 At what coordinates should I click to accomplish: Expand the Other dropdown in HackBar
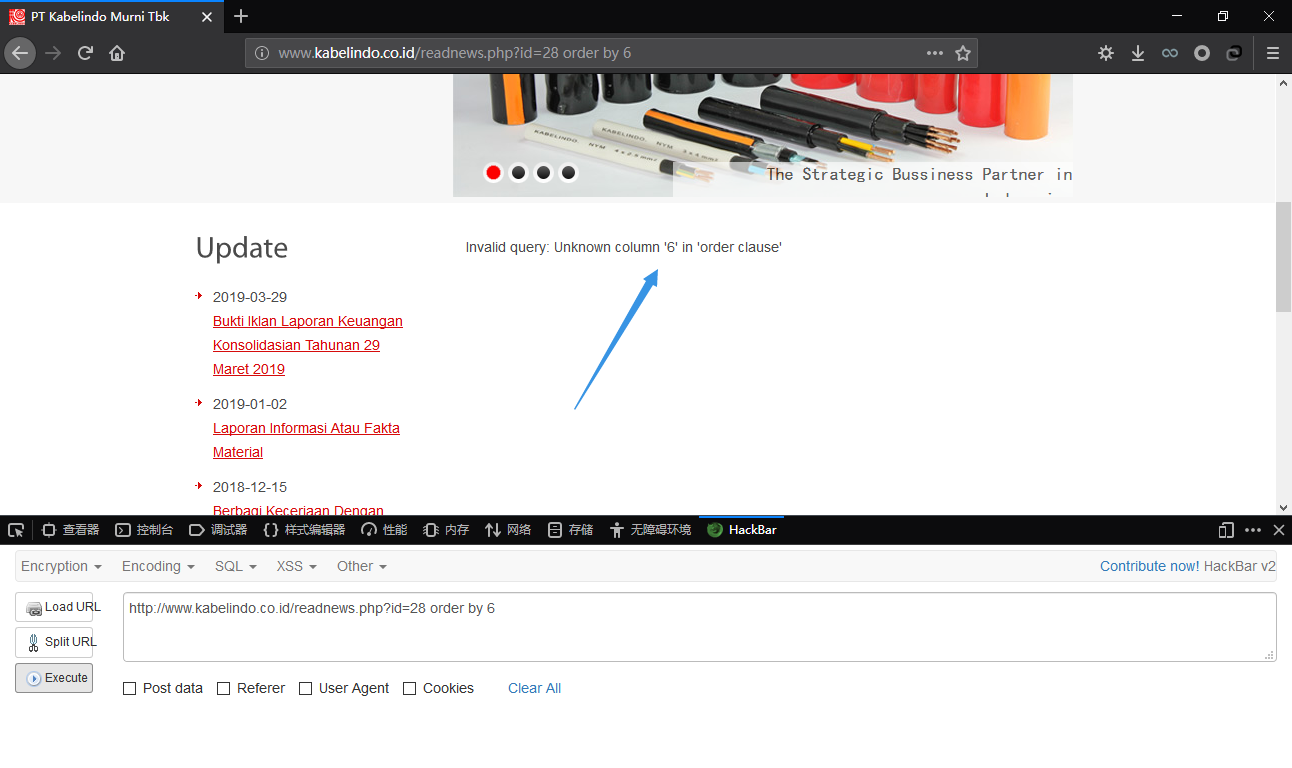click(362, 566)
